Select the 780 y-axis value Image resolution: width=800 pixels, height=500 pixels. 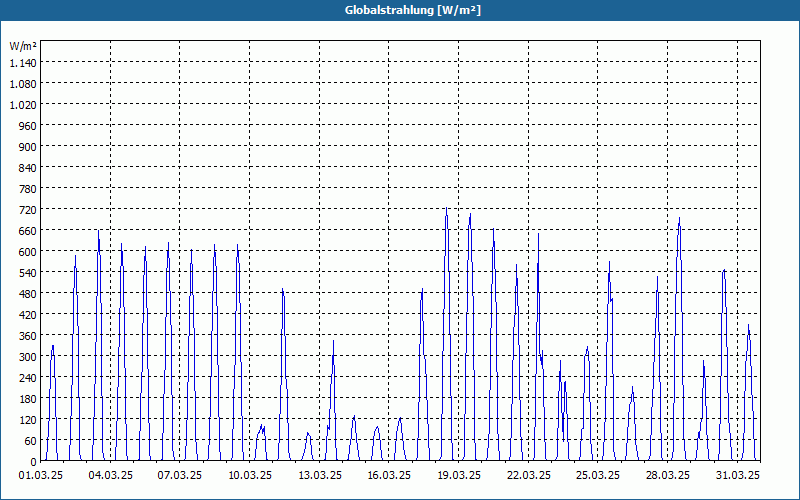click(x=28, y=189)
